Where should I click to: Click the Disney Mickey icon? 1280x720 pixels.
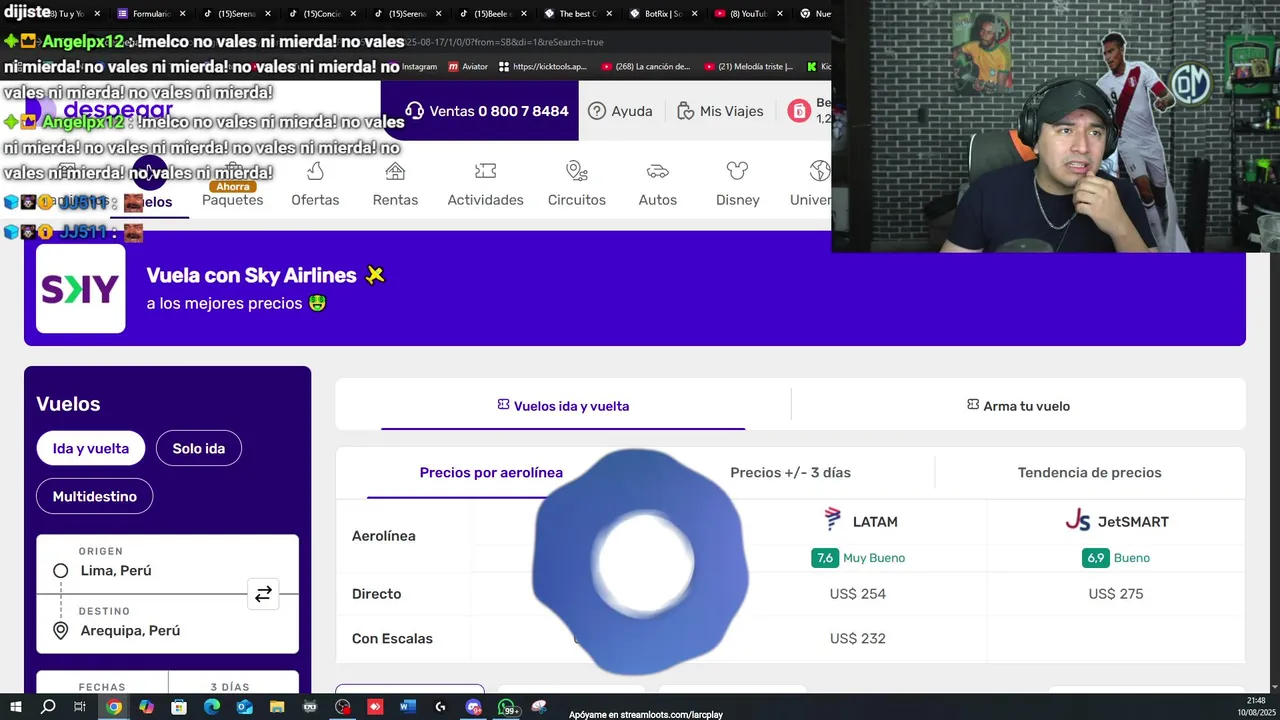point(737,171)
